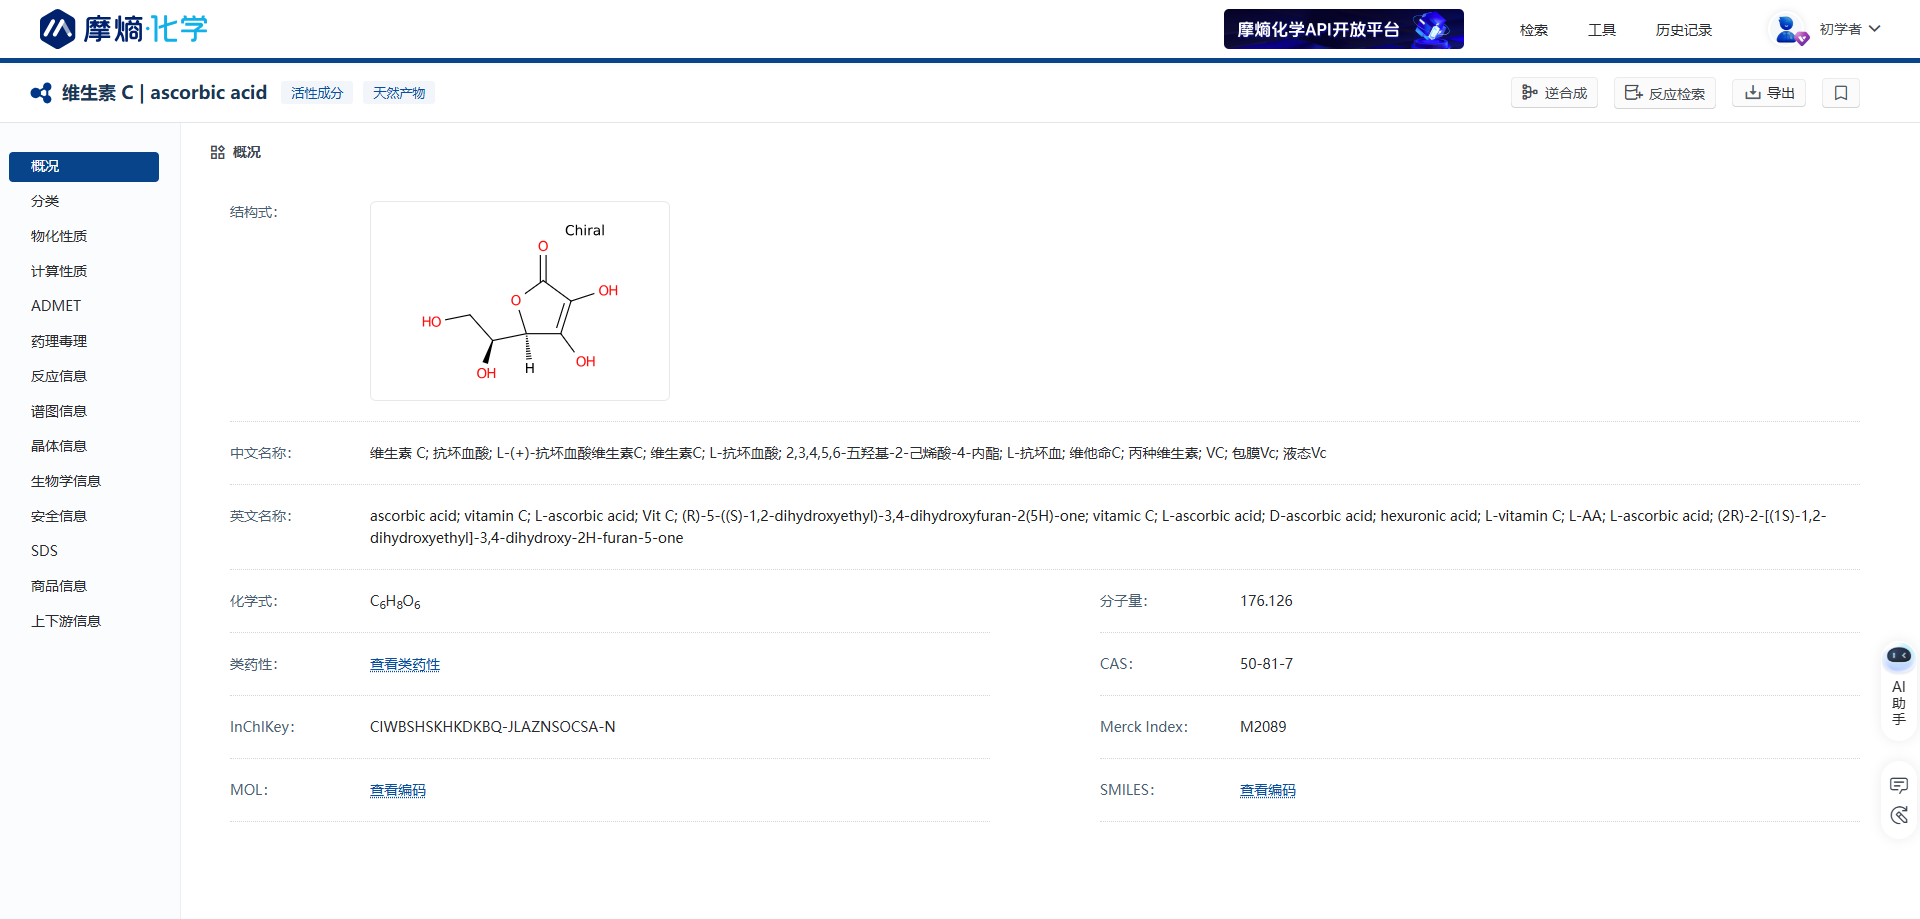
Task: Click the 概况 grid icon in header
Action: (217, 152)
